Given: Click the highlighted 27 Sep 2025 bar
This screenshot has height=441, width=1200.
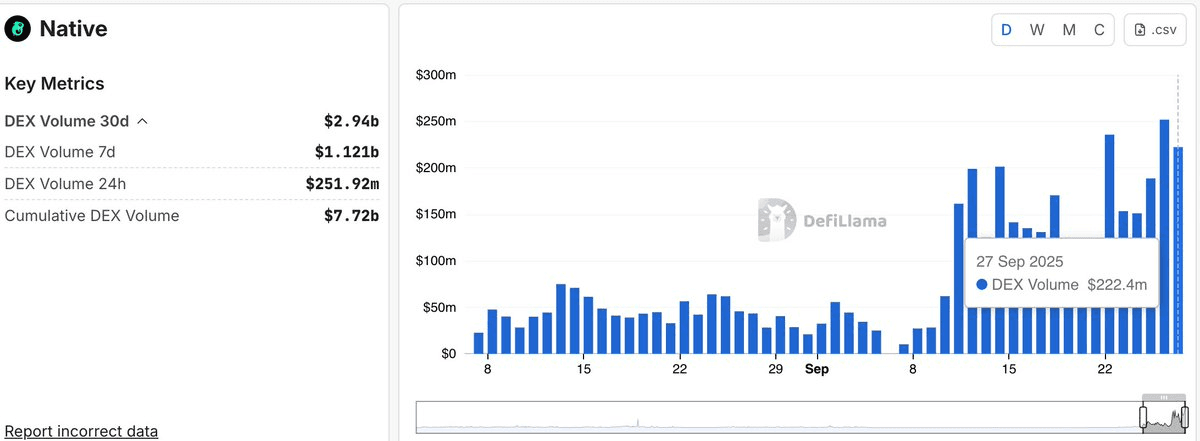Looking at the screenshot, I should click(x=1178, y=250).
